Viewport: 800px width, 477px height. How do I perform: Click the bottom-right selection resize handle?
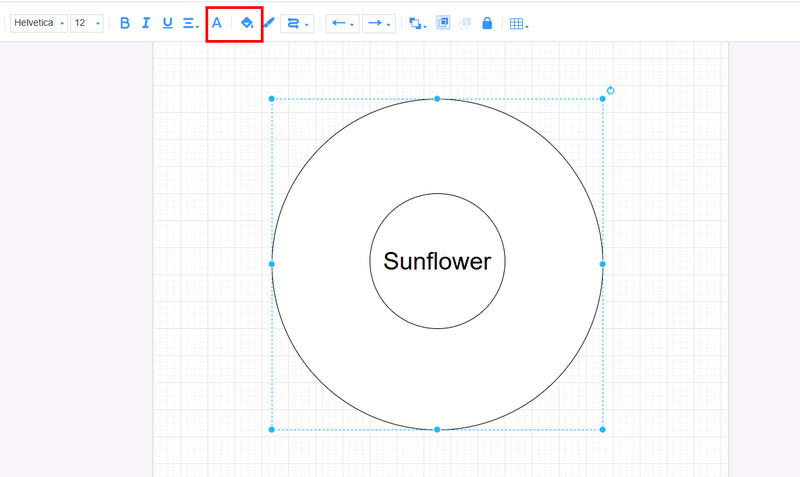(x=602, y=430)
